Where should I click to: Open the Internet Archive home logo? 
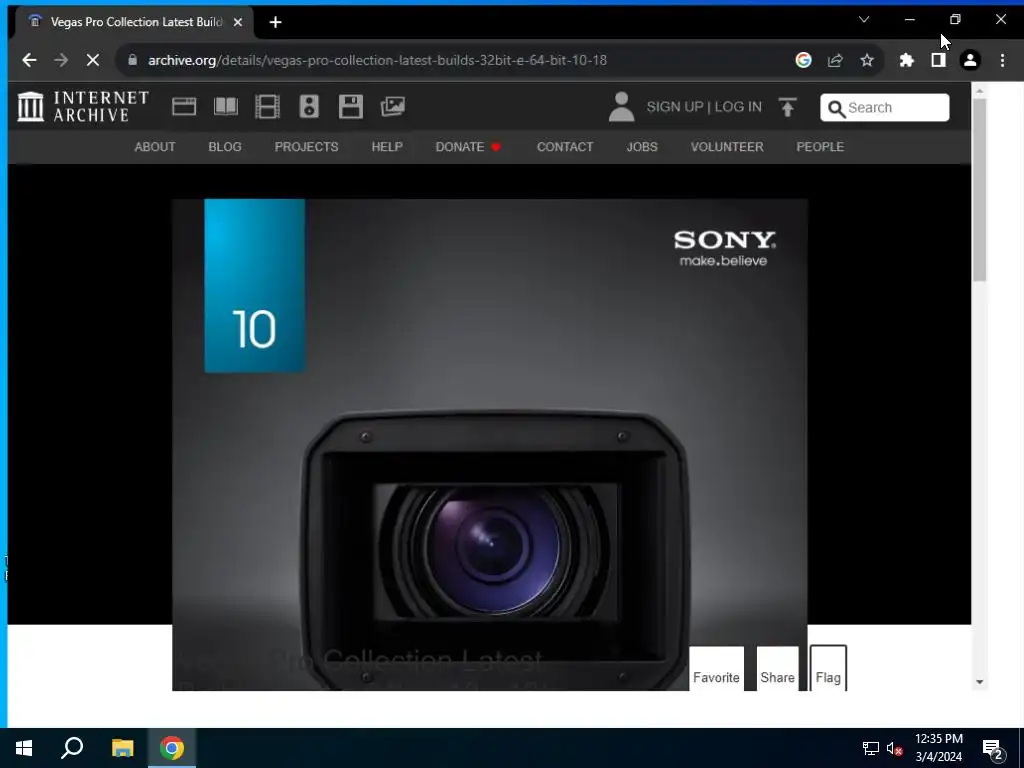[84, 106]
